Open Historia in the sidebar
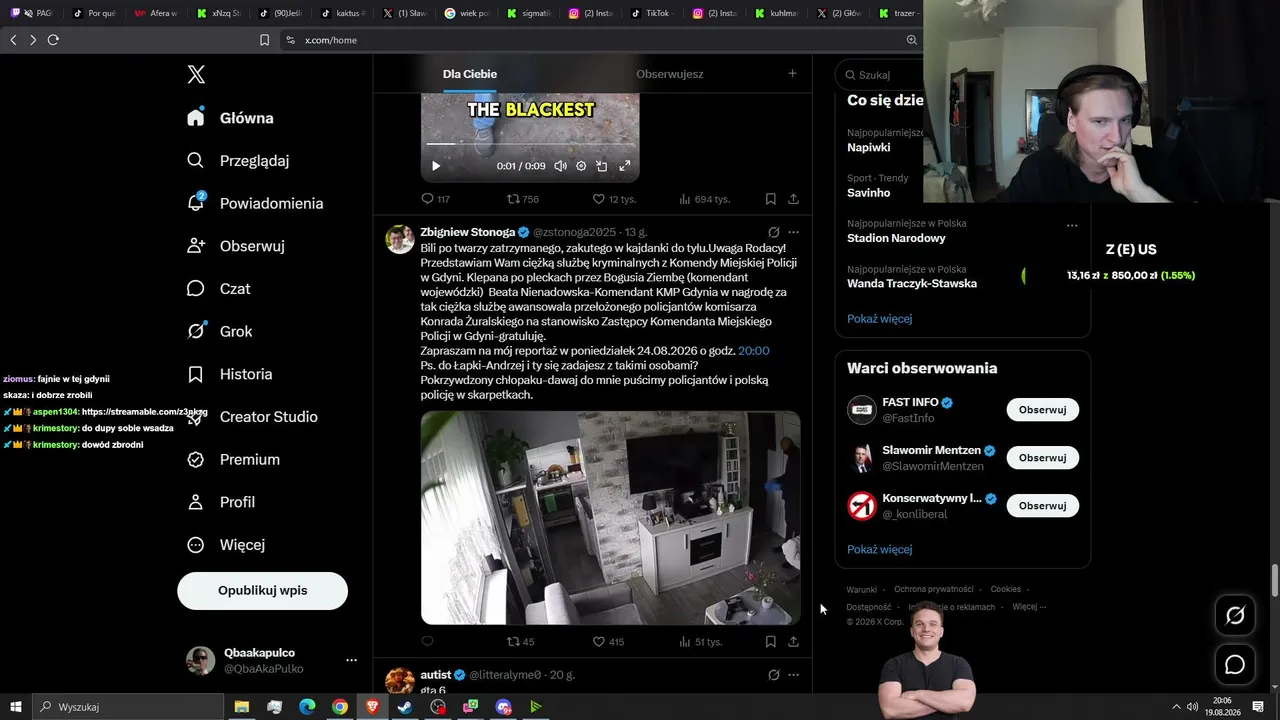This screenshot has height=720, width=1280. click(230, 374)
